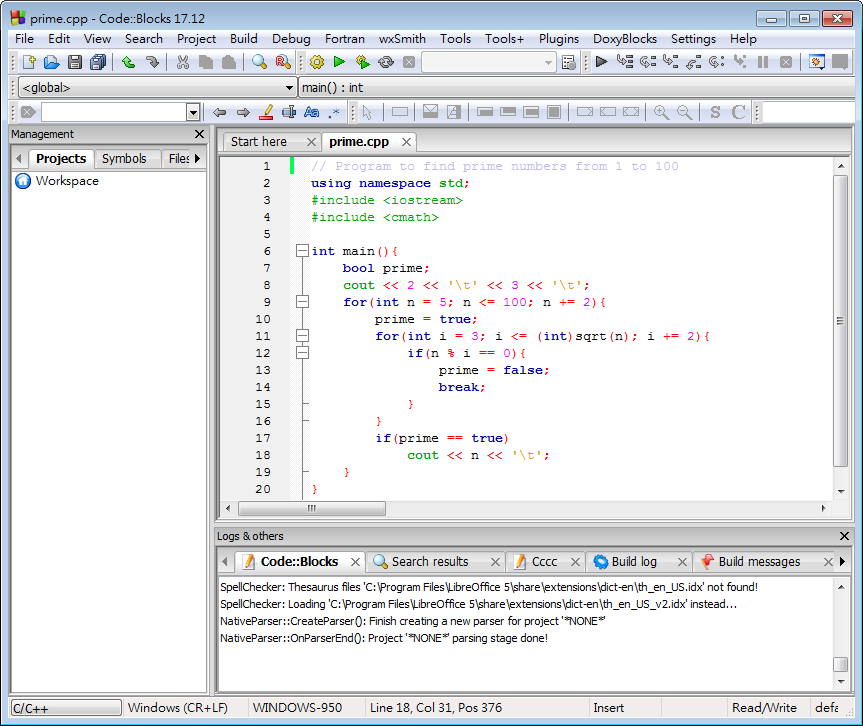Click the Zoom In magnifier icon
863x726 pixels.
661,112
